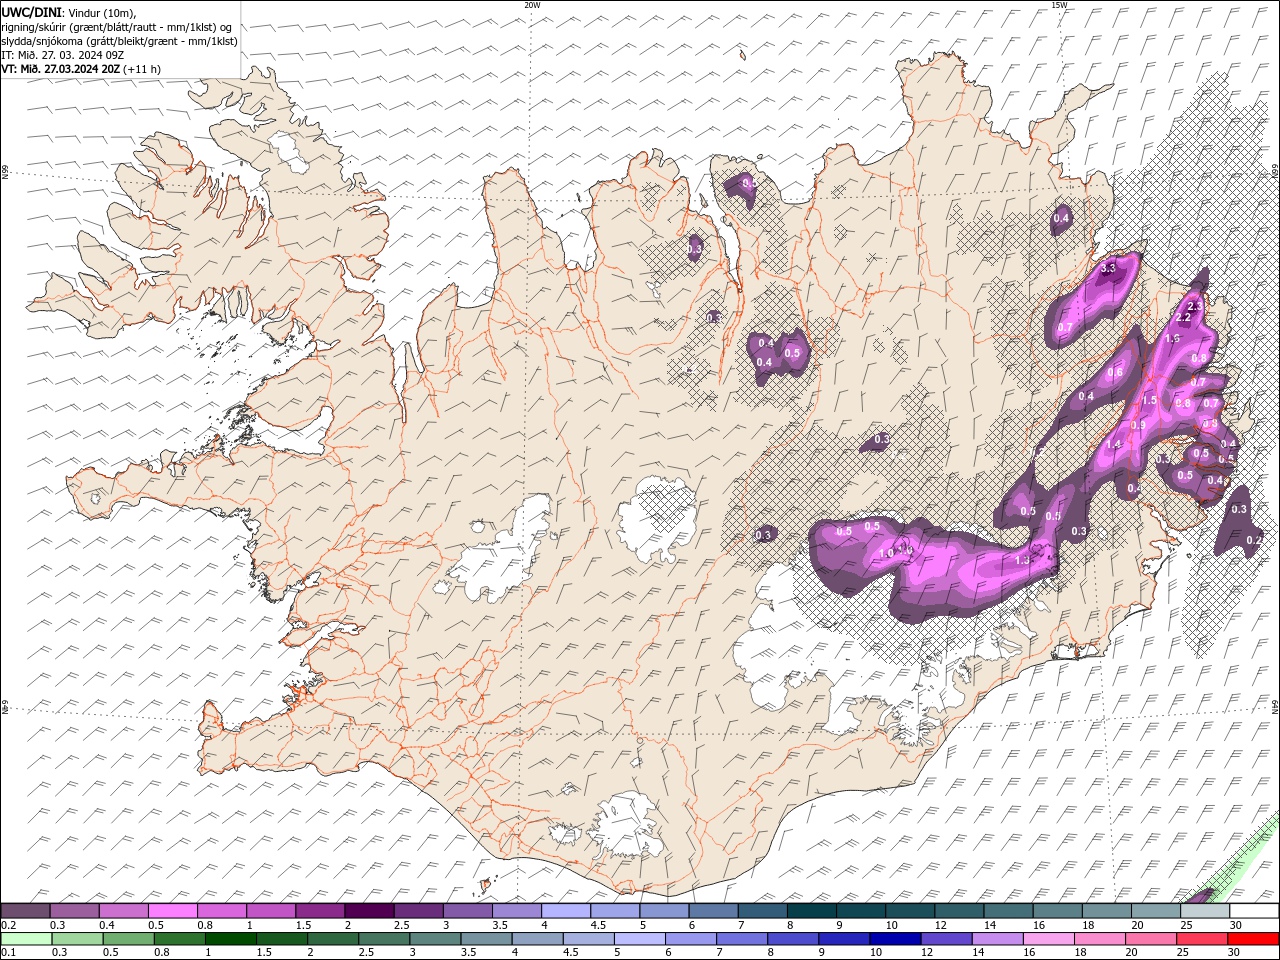Click the pale green first swatch above label 0.1
This screenshot has width=1280, height=960.
point(27,939)
